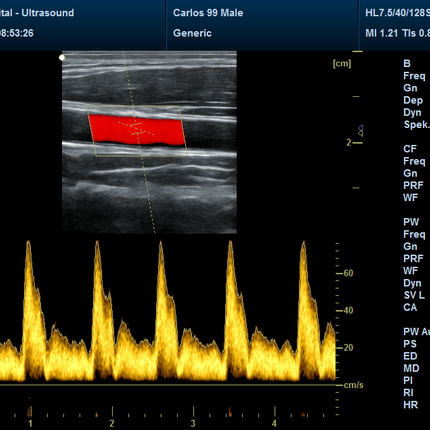This screenshot has height=430, width=430.
Task: Click the focus position triangle markers
Action: (360, 131)
